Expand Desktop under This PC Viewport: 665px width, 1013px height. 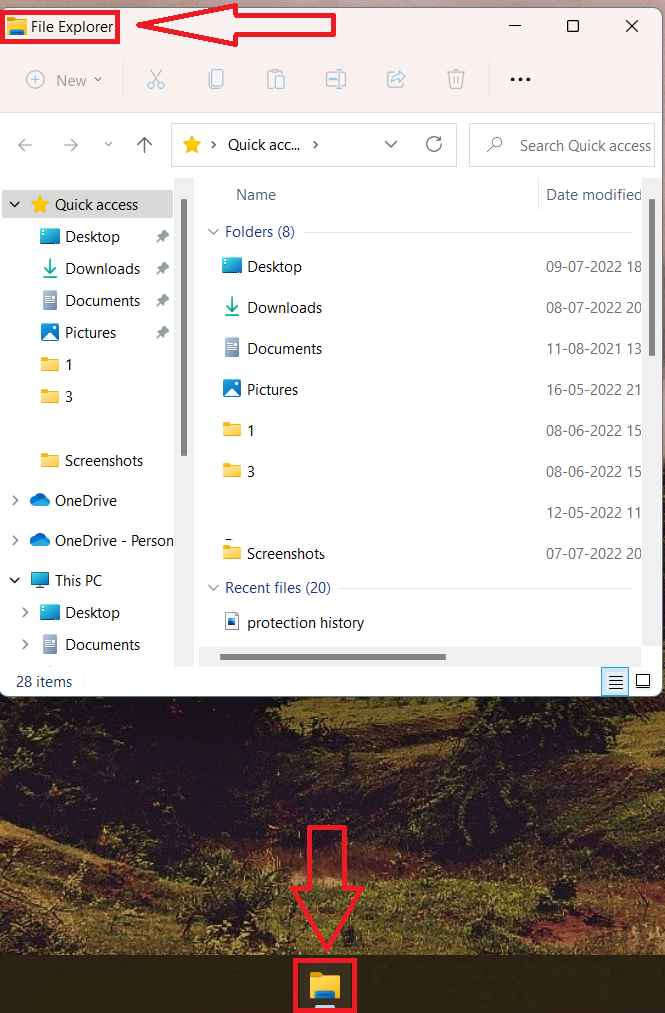tap(25, 612)
